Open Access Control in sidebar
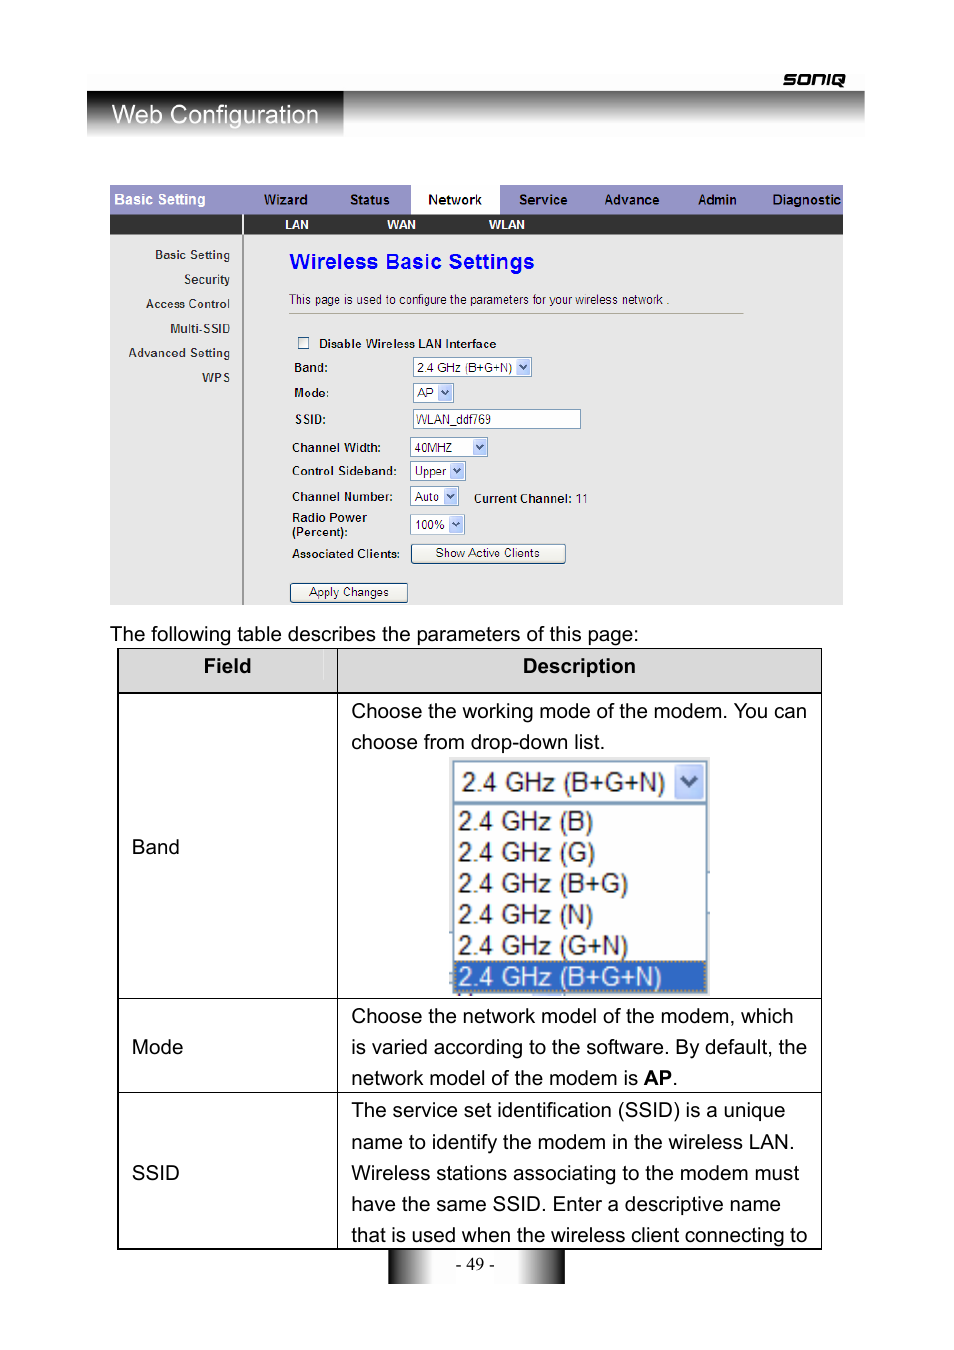Viewport: 954px width, 1350px height. pos(188,304)
